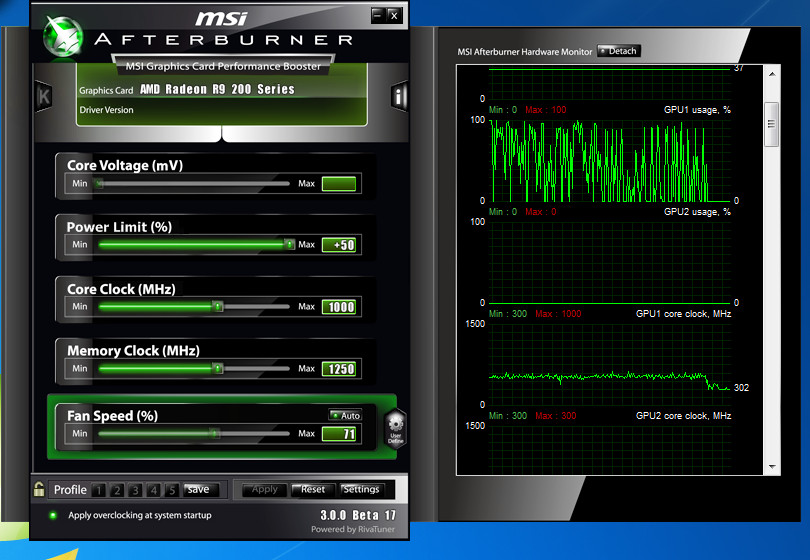This screenshot has width=810, height=560.
Task: Click the GPU1 core clock graph
Action: [610, 364]
